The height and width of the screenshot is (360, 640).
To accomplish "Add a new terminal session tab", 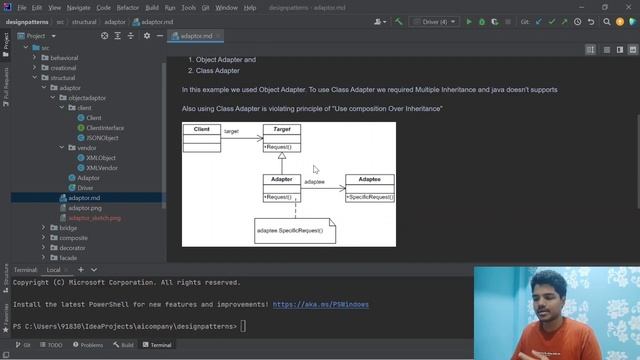I will click(x=80, y=270).
